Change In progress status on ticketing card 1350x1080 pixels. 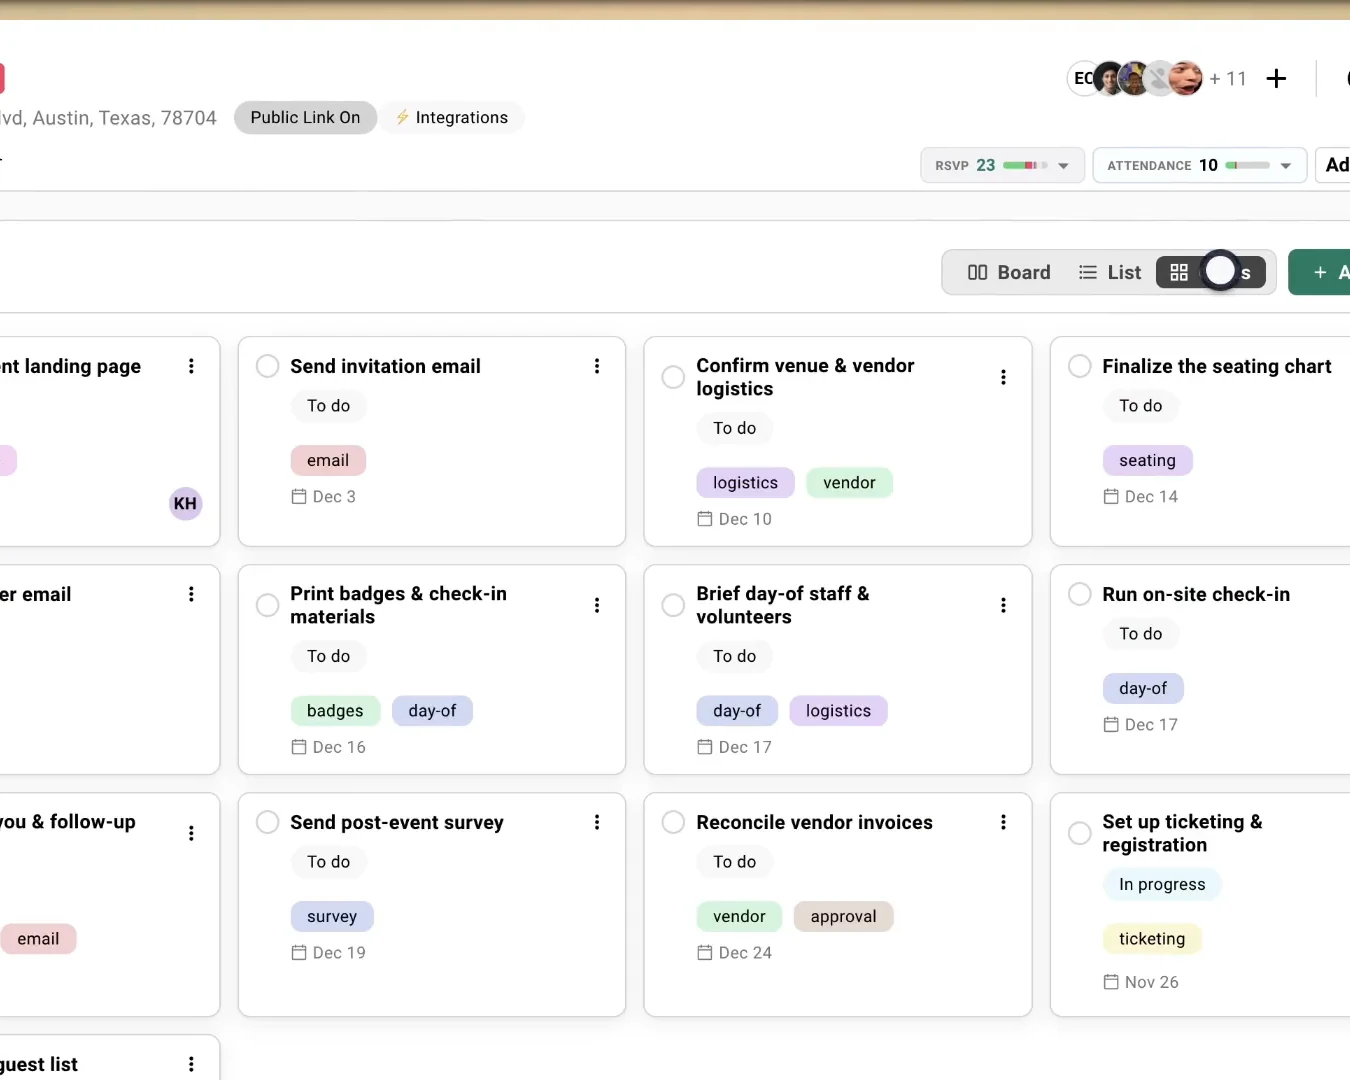point(1162,884)
